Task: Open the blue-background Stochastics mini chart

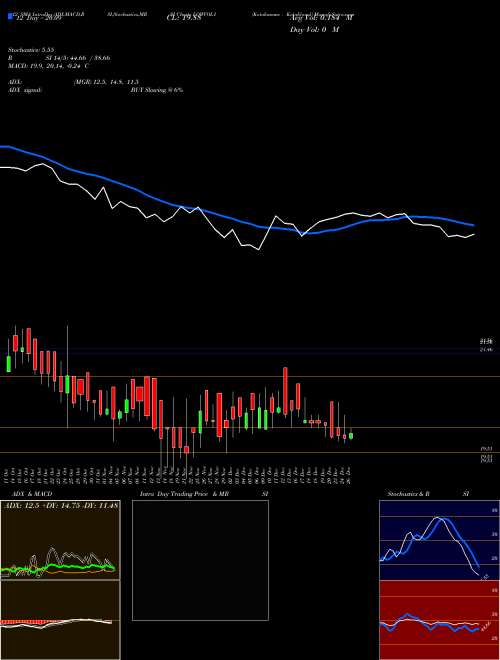Action: [x=439, y=540]
